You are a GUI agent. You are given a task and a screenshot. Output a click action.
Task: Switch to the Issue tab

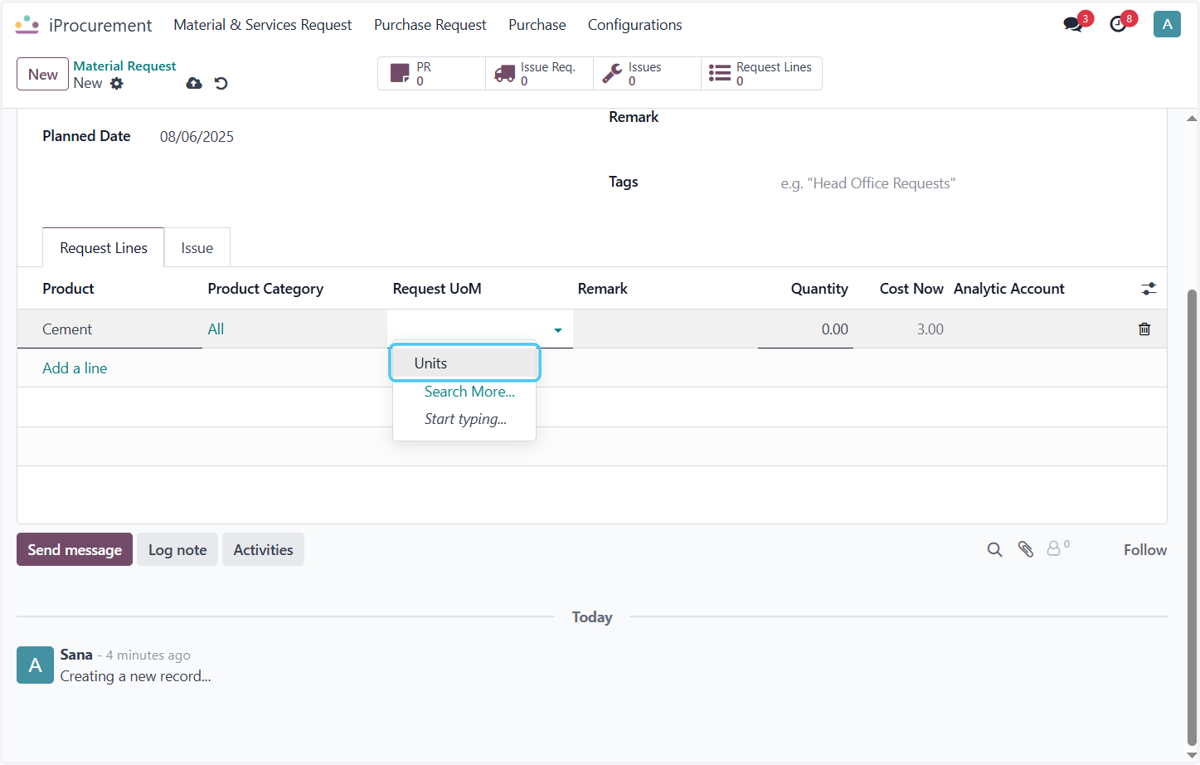(x=197, y=248)
